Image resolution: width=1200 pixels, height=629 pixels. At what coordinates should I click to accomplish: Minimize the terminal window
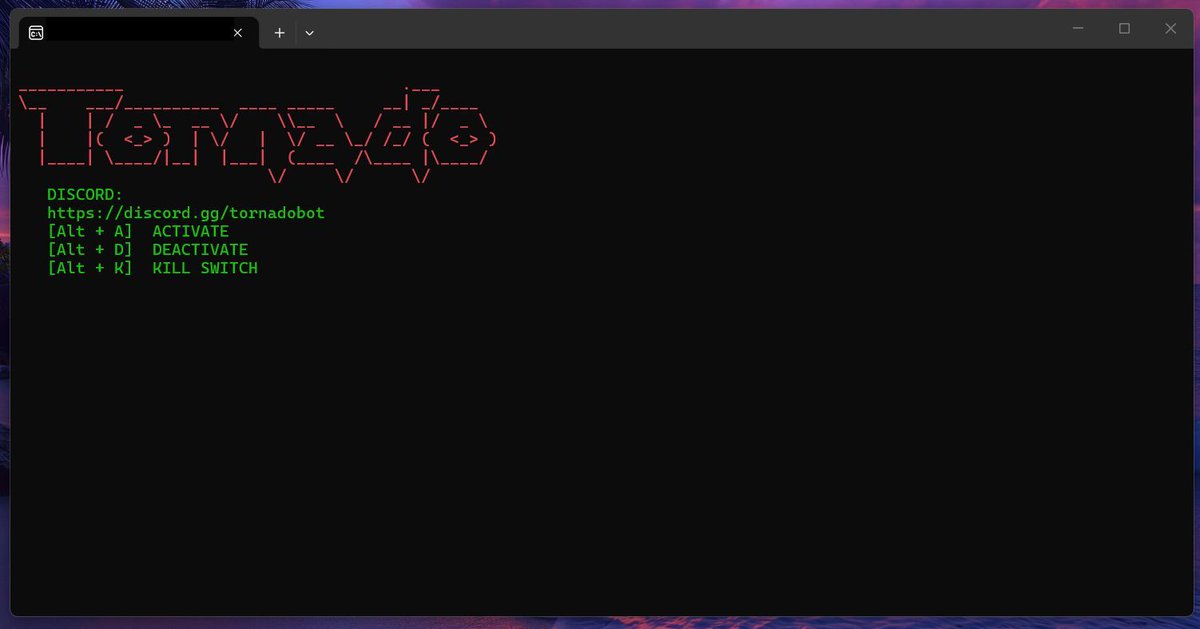coord(1078,29)
